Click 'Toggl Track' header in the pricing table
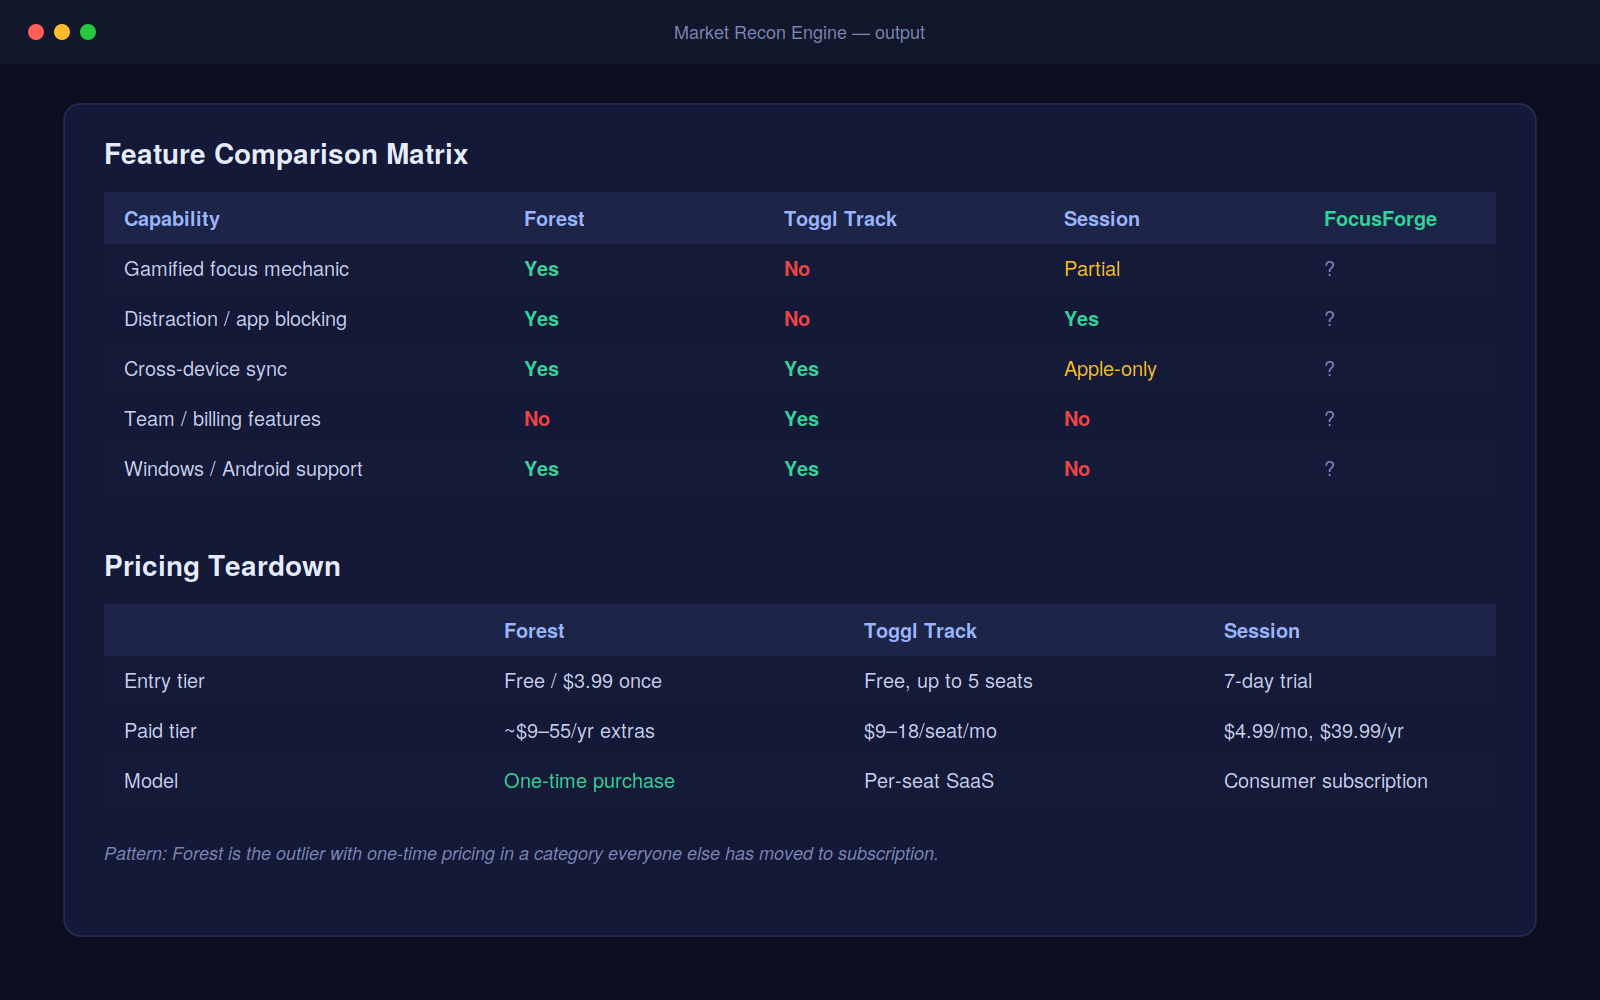 920,631
